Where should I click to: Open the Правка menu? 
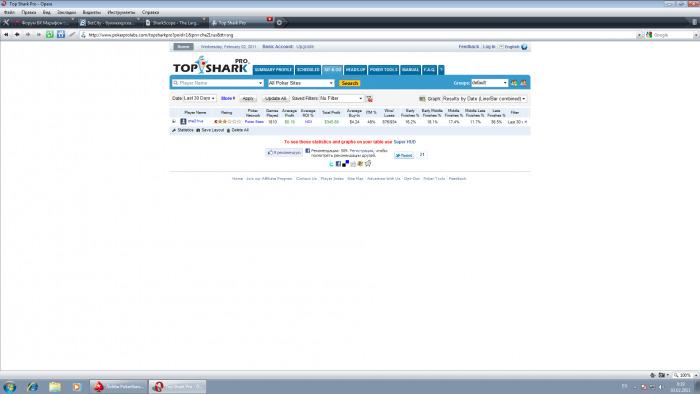pos(29,12)
